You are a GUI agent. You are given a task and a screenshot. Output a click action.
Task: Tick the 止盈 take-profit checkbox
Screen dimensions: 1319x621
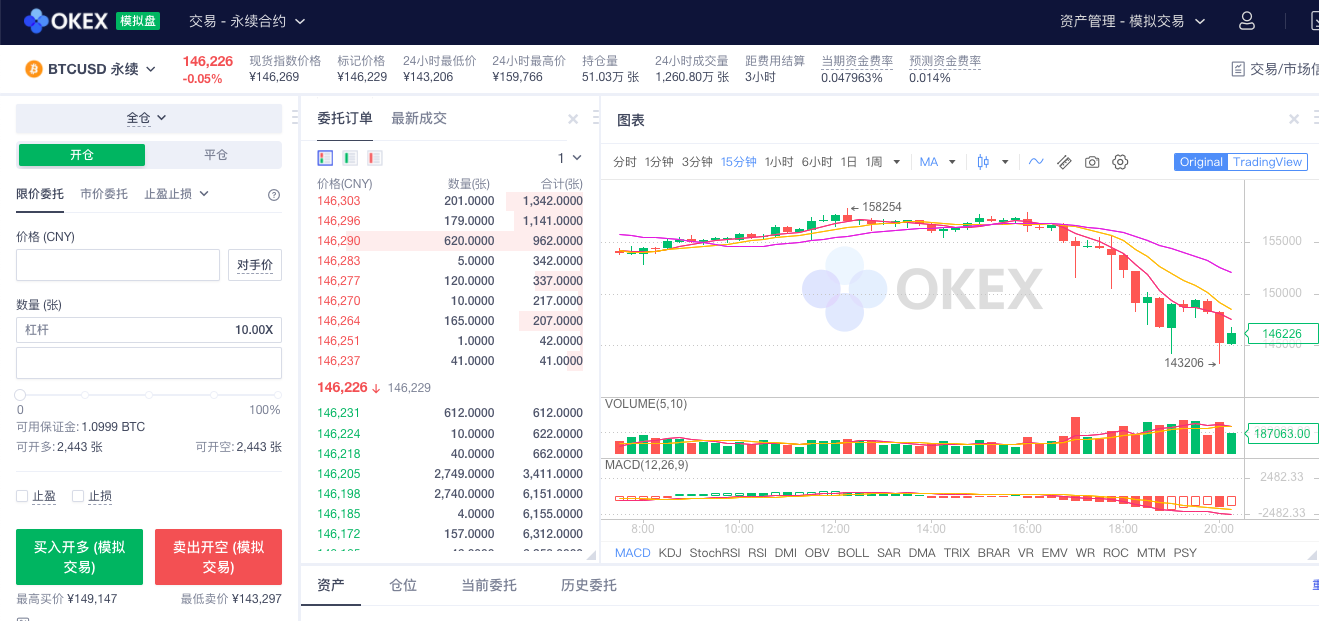pyautogui.click(x=22, y=496)
